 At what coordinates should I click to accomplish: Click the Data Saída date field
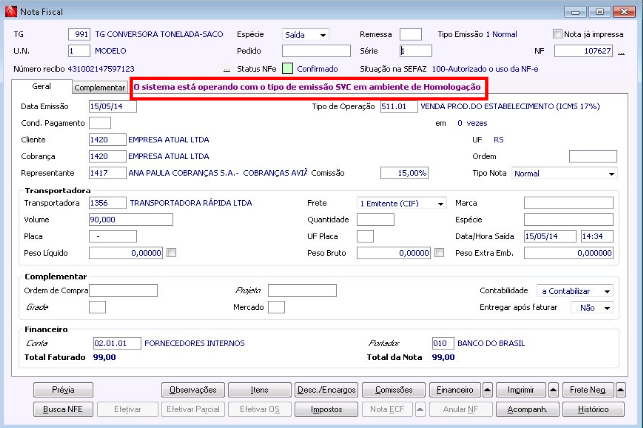[550, 236]
